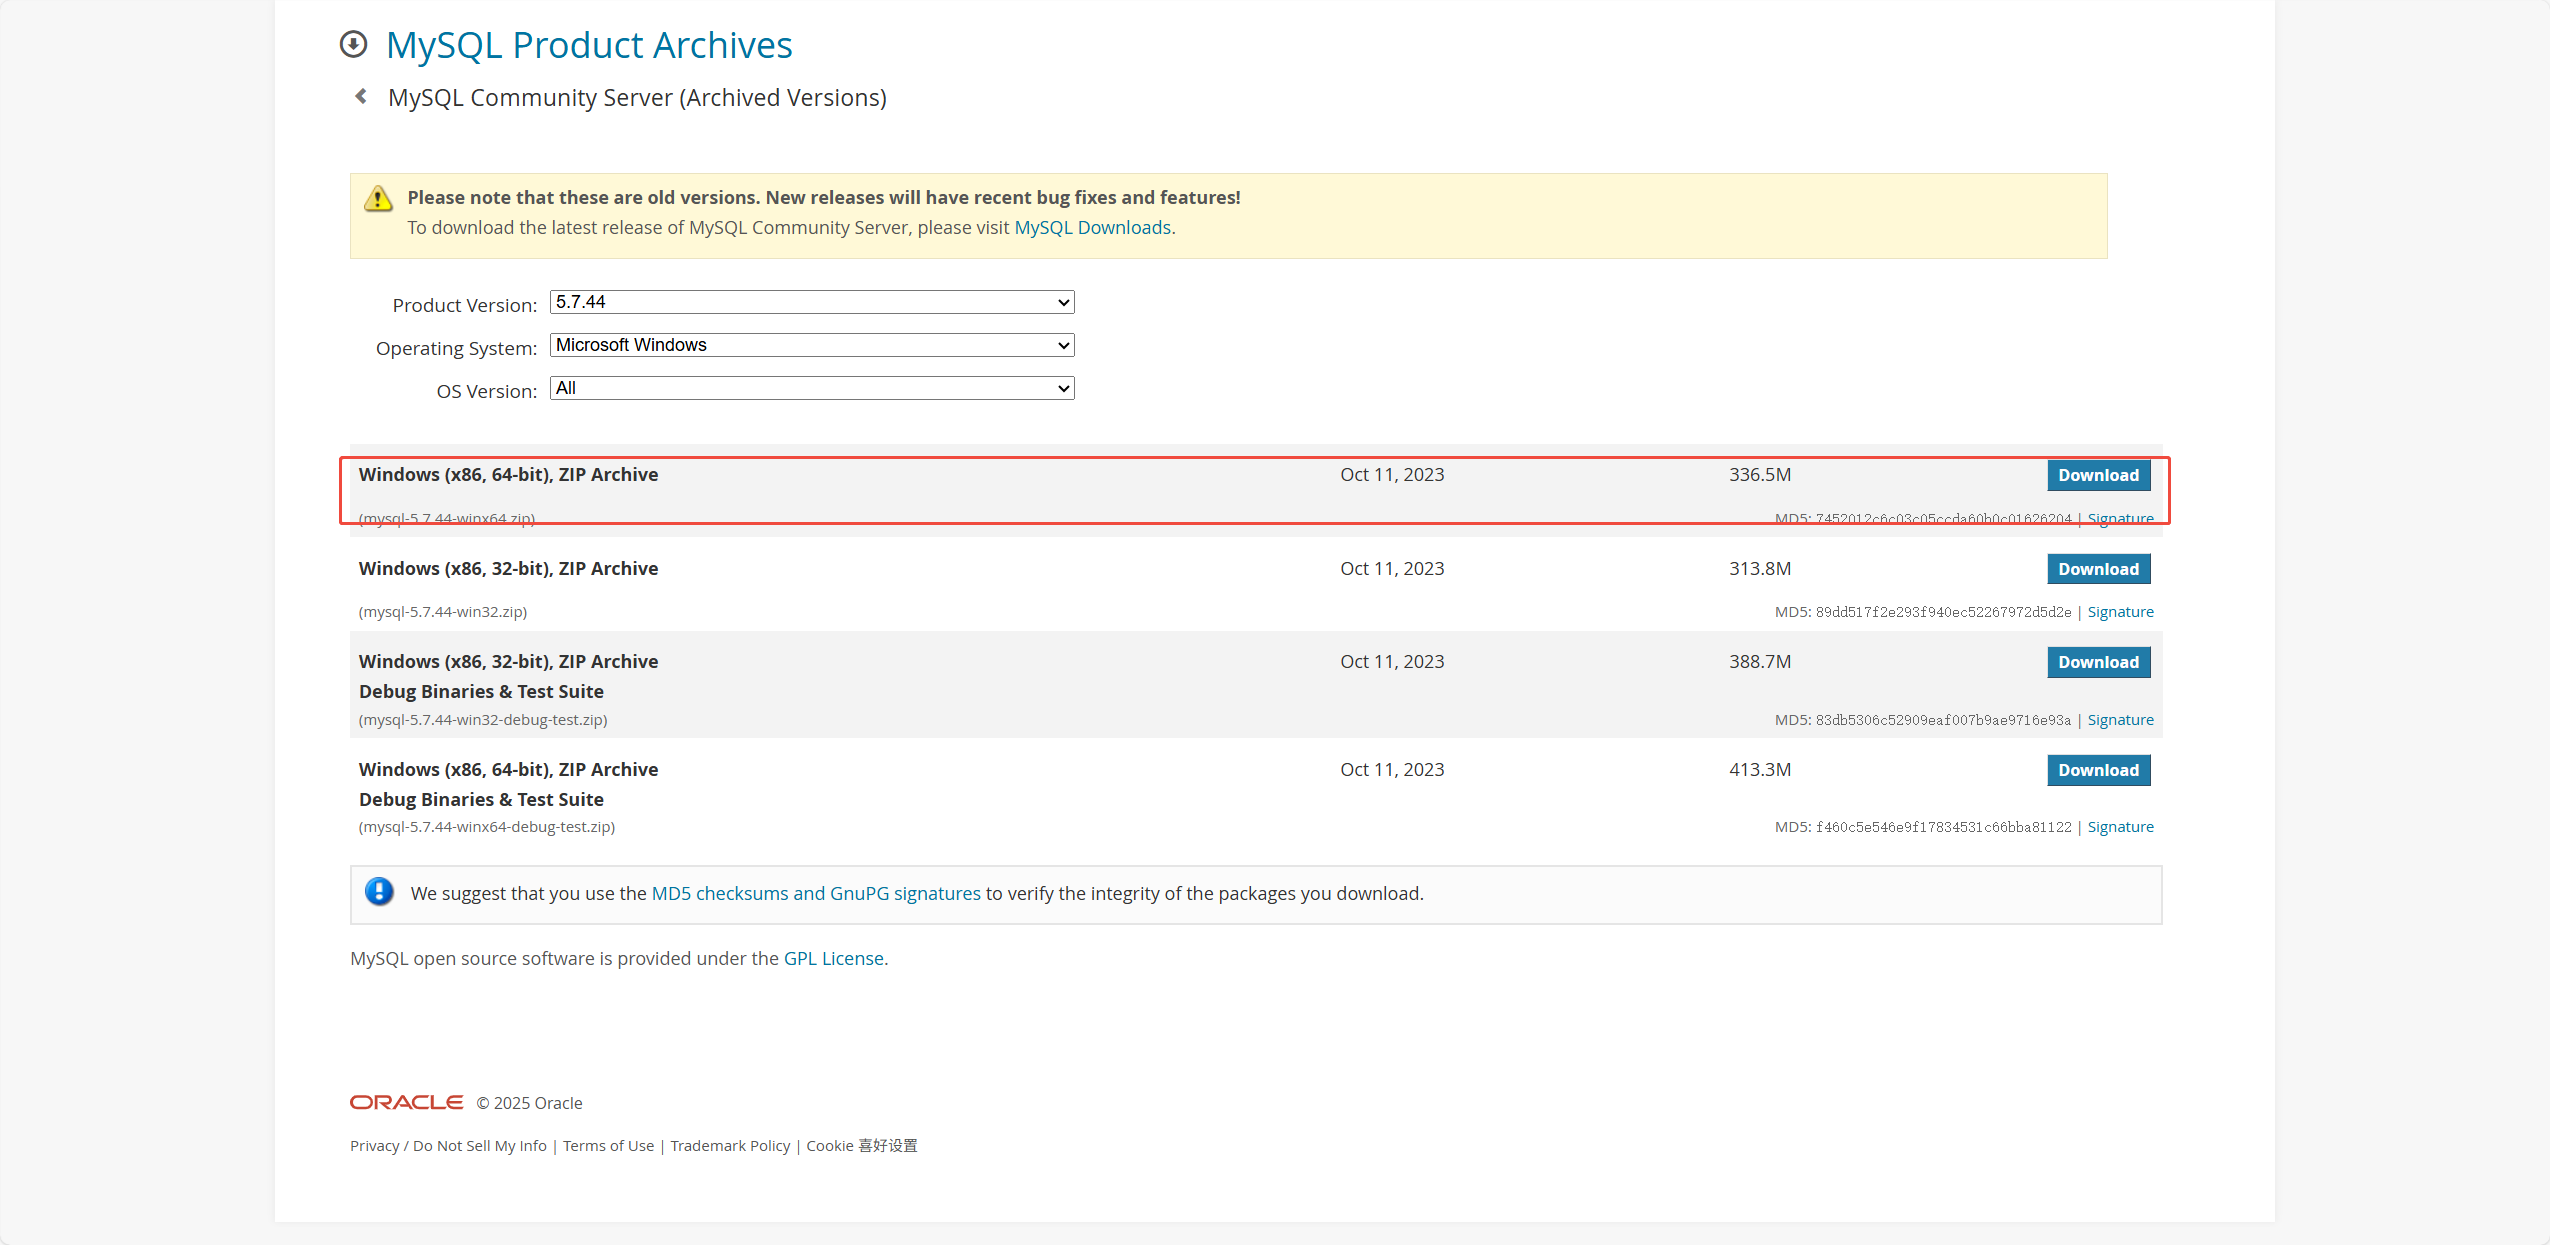Download the 32-bit ZIP Archive 313.8M
Viewport: 2550px width, 1245px height.
click(x=2097, y=569)
